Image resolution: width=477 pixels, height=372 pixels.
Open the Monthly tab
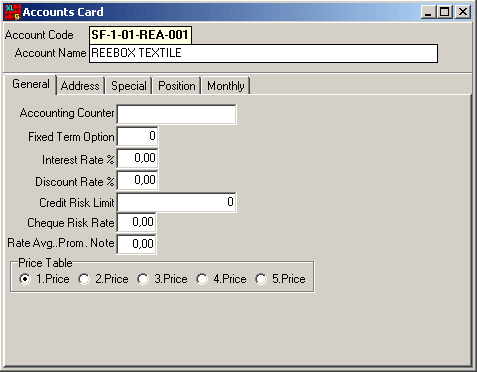click(226, 86)
